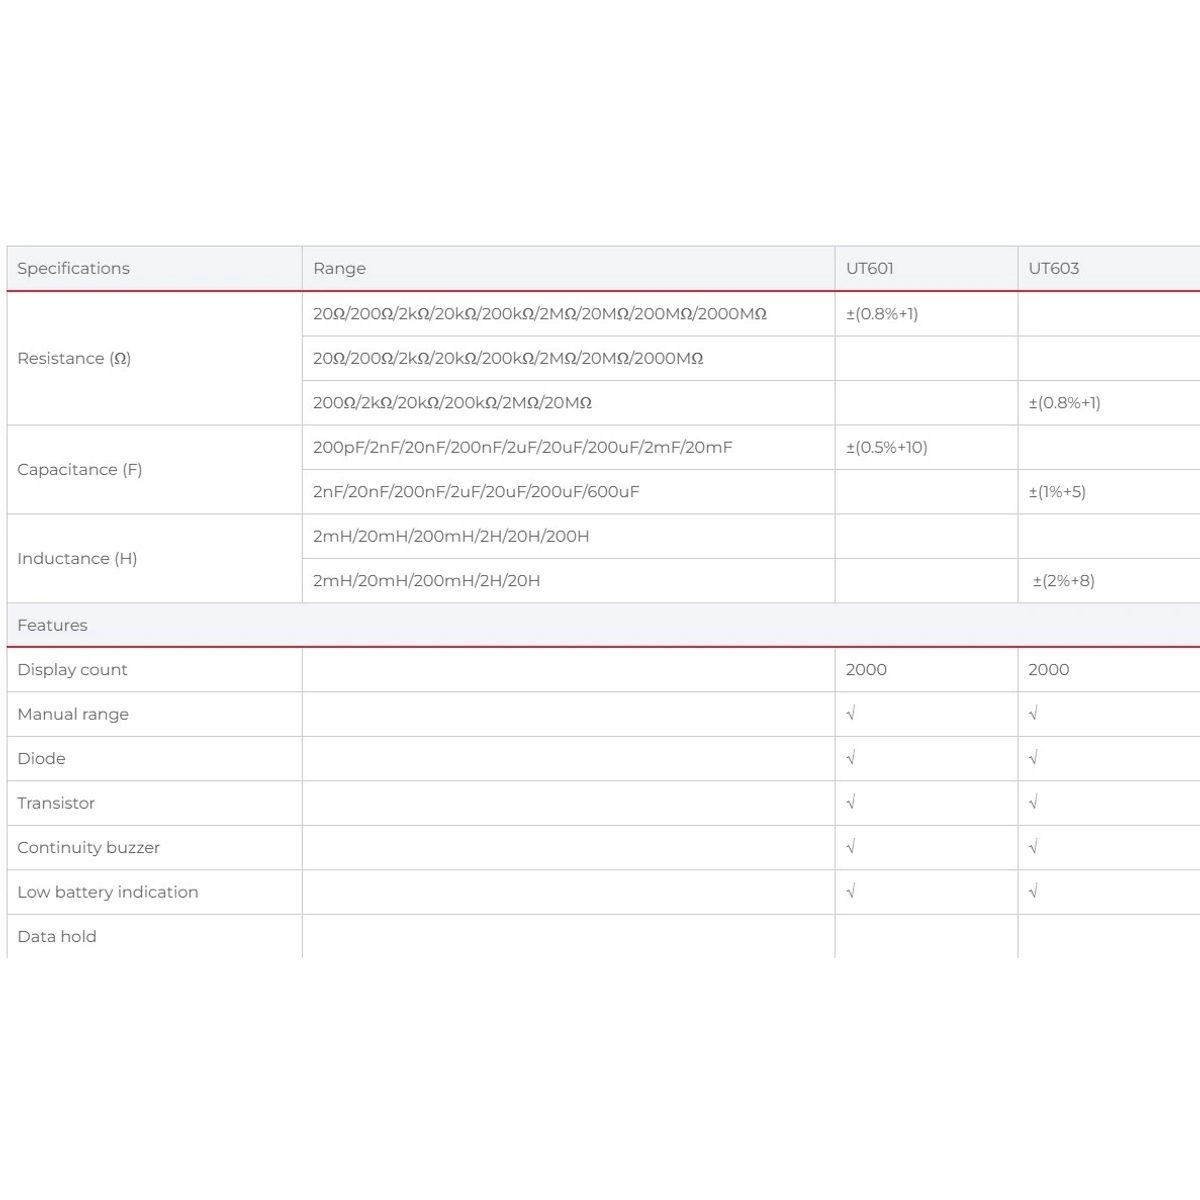Click the Inductance (H) row label
The height and width of the screenshot is (1200, 1200).
point(77,558)
